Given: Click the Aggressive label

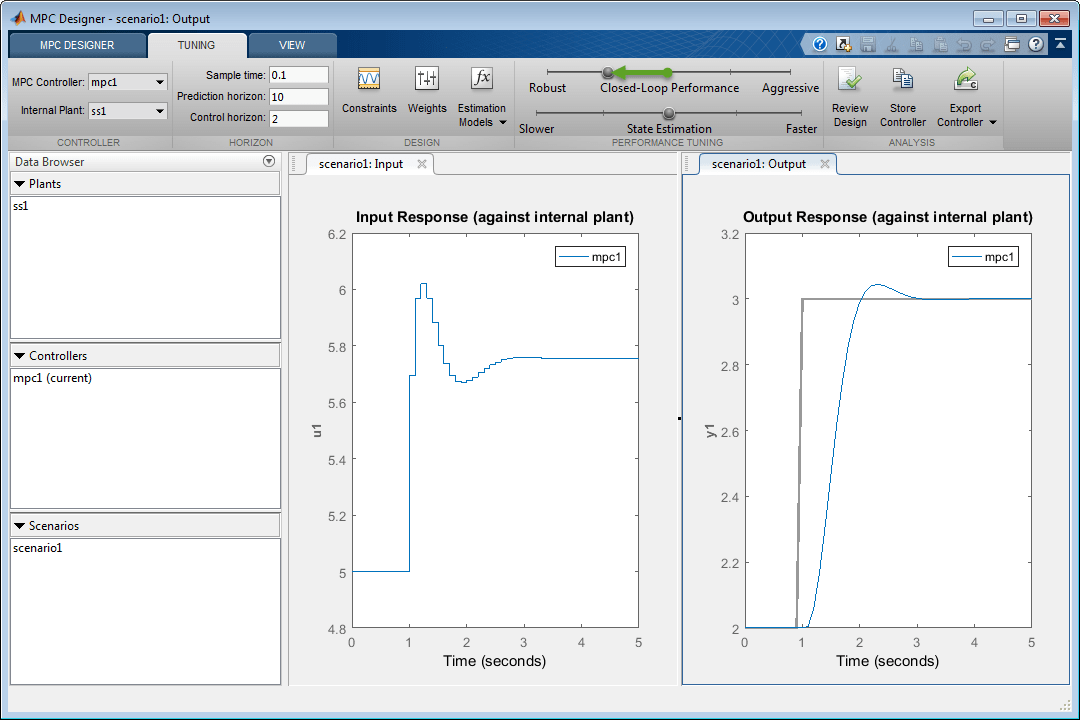Looking at the screenshot, I should point(790,88).
